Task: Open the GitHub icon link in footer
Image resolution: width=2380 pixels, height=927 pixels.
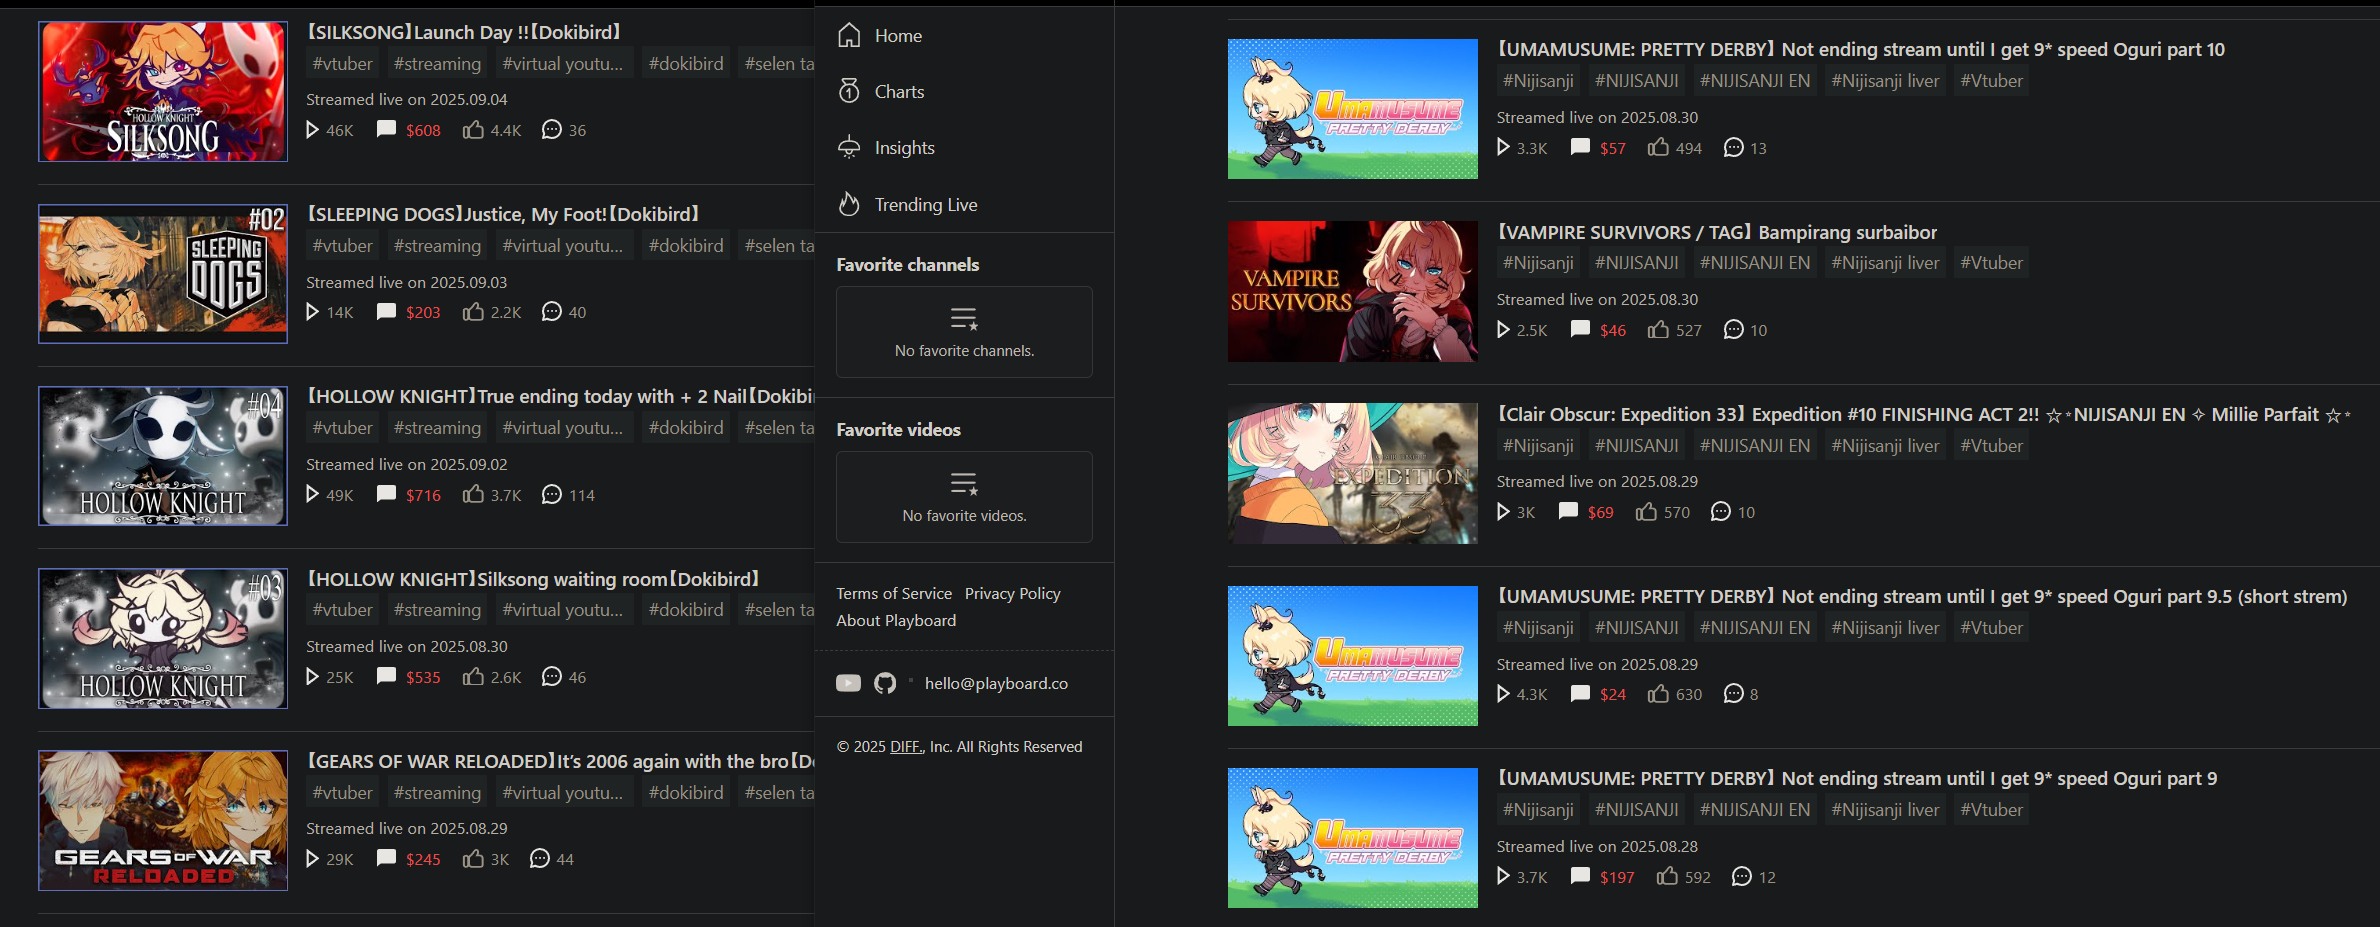Action: click(x=885, y=683)
